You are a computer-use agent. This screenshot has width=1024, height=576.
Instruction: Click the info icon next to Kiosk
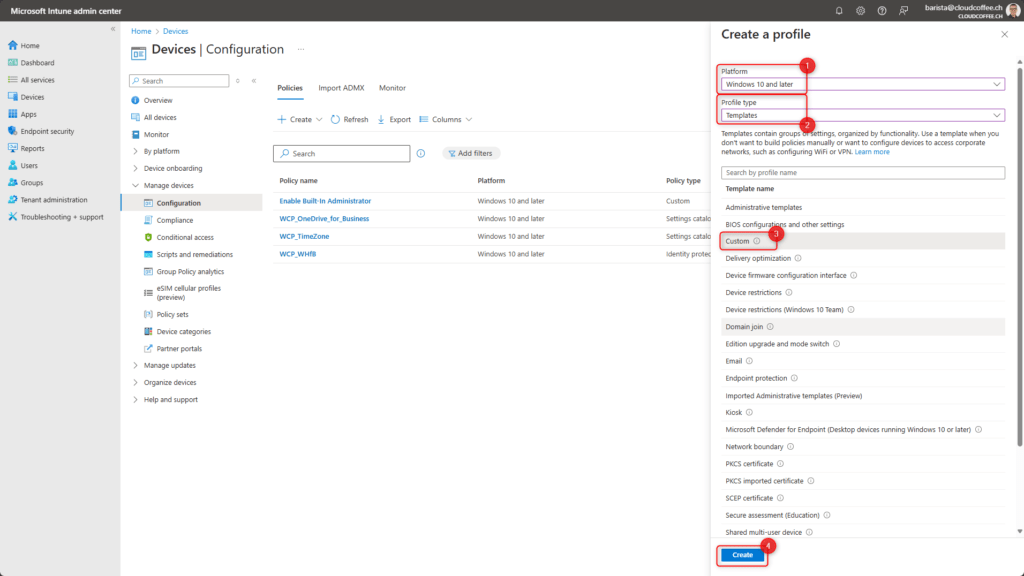tap(750, 413)
